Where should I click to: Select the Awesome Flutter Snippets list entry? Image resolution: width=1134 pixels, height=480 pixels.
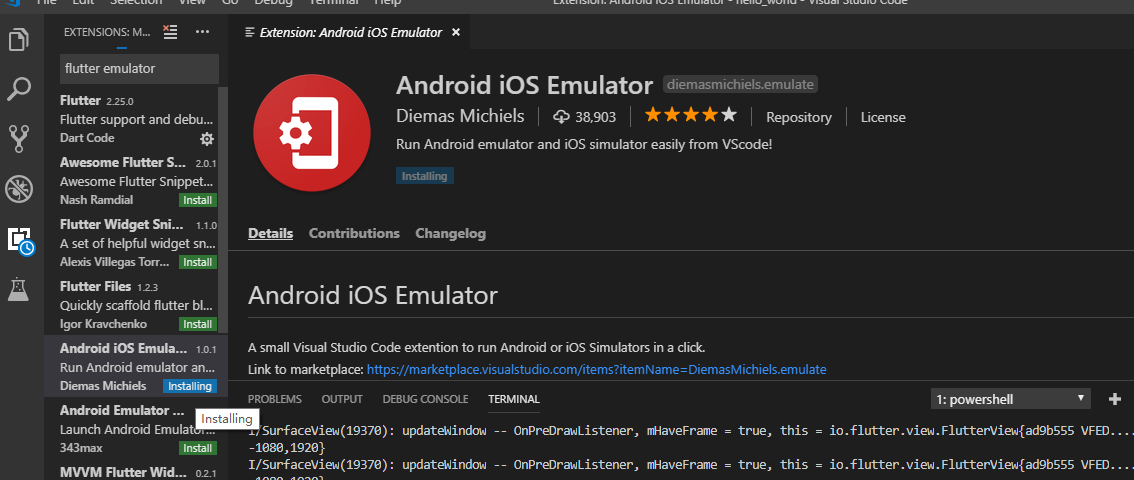tap(136, 181)
